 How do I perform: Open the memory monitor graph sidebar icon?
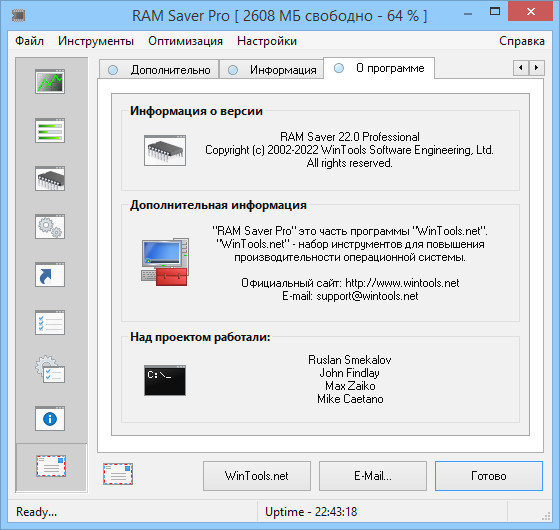(x=50, y=82)
